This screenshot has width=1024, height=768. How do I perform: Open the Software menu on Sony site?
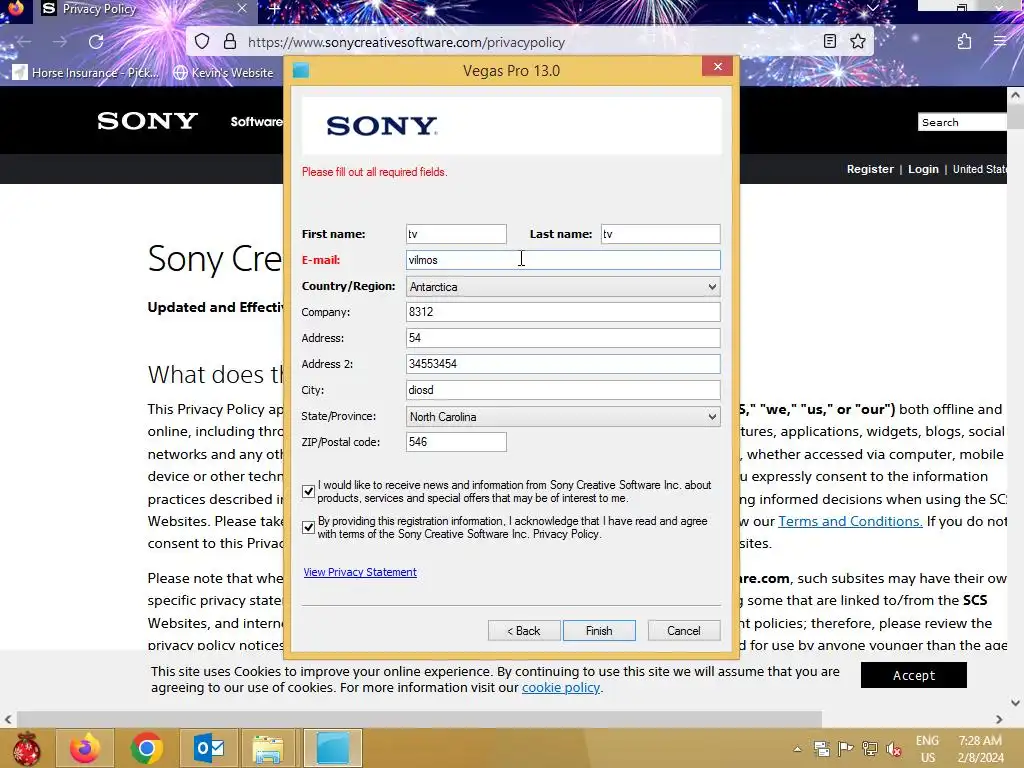[x=256, y=121]
